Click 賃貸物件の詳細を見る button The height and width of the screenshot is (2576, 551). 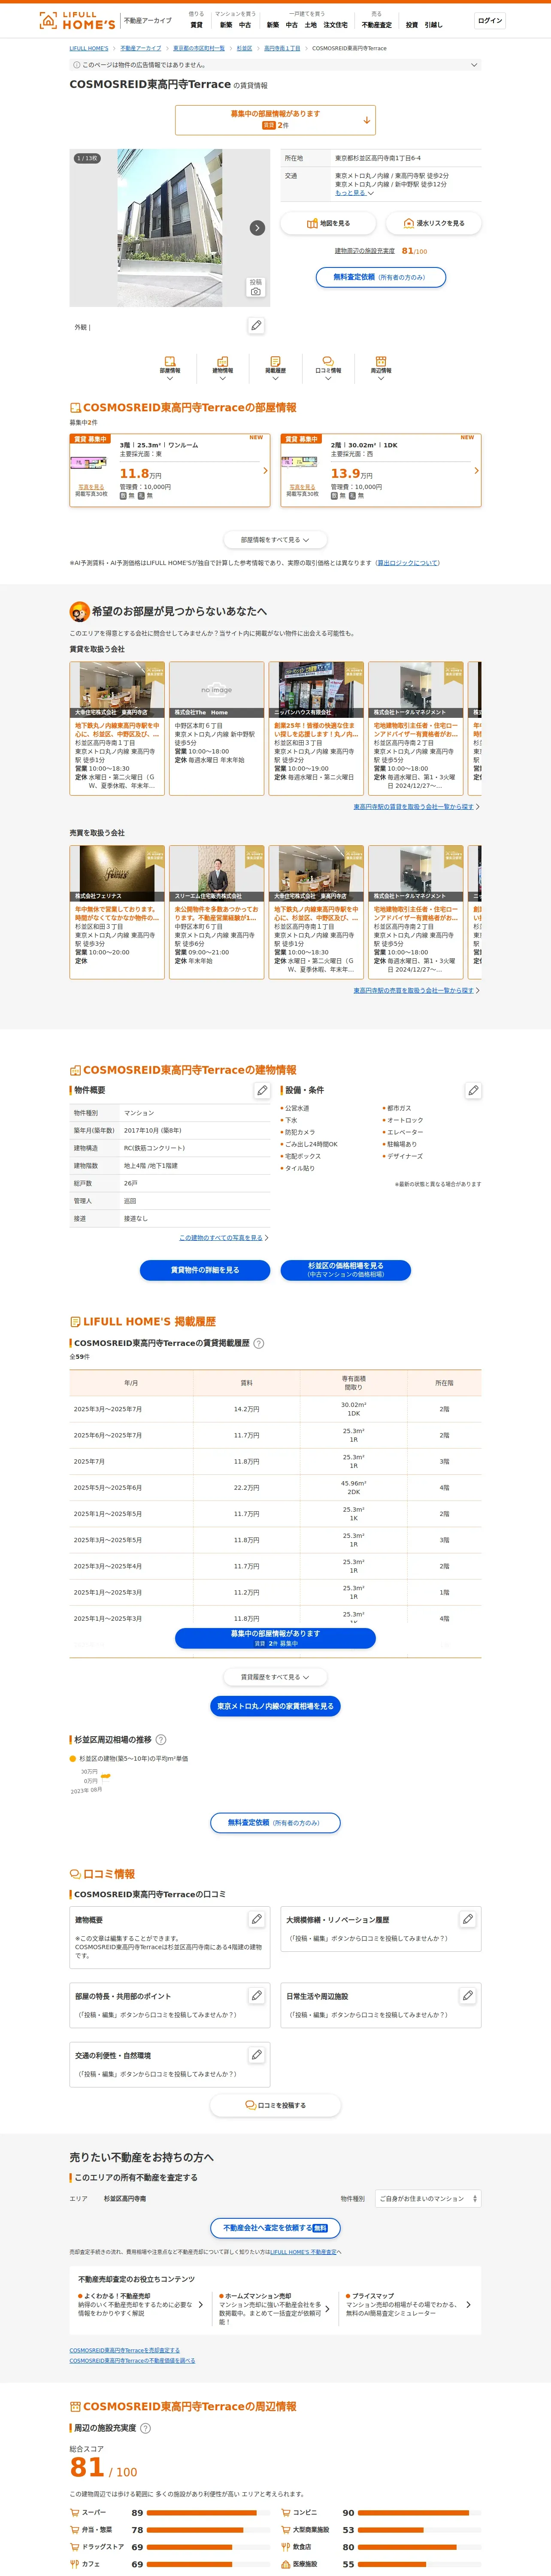pos(205,1270)
